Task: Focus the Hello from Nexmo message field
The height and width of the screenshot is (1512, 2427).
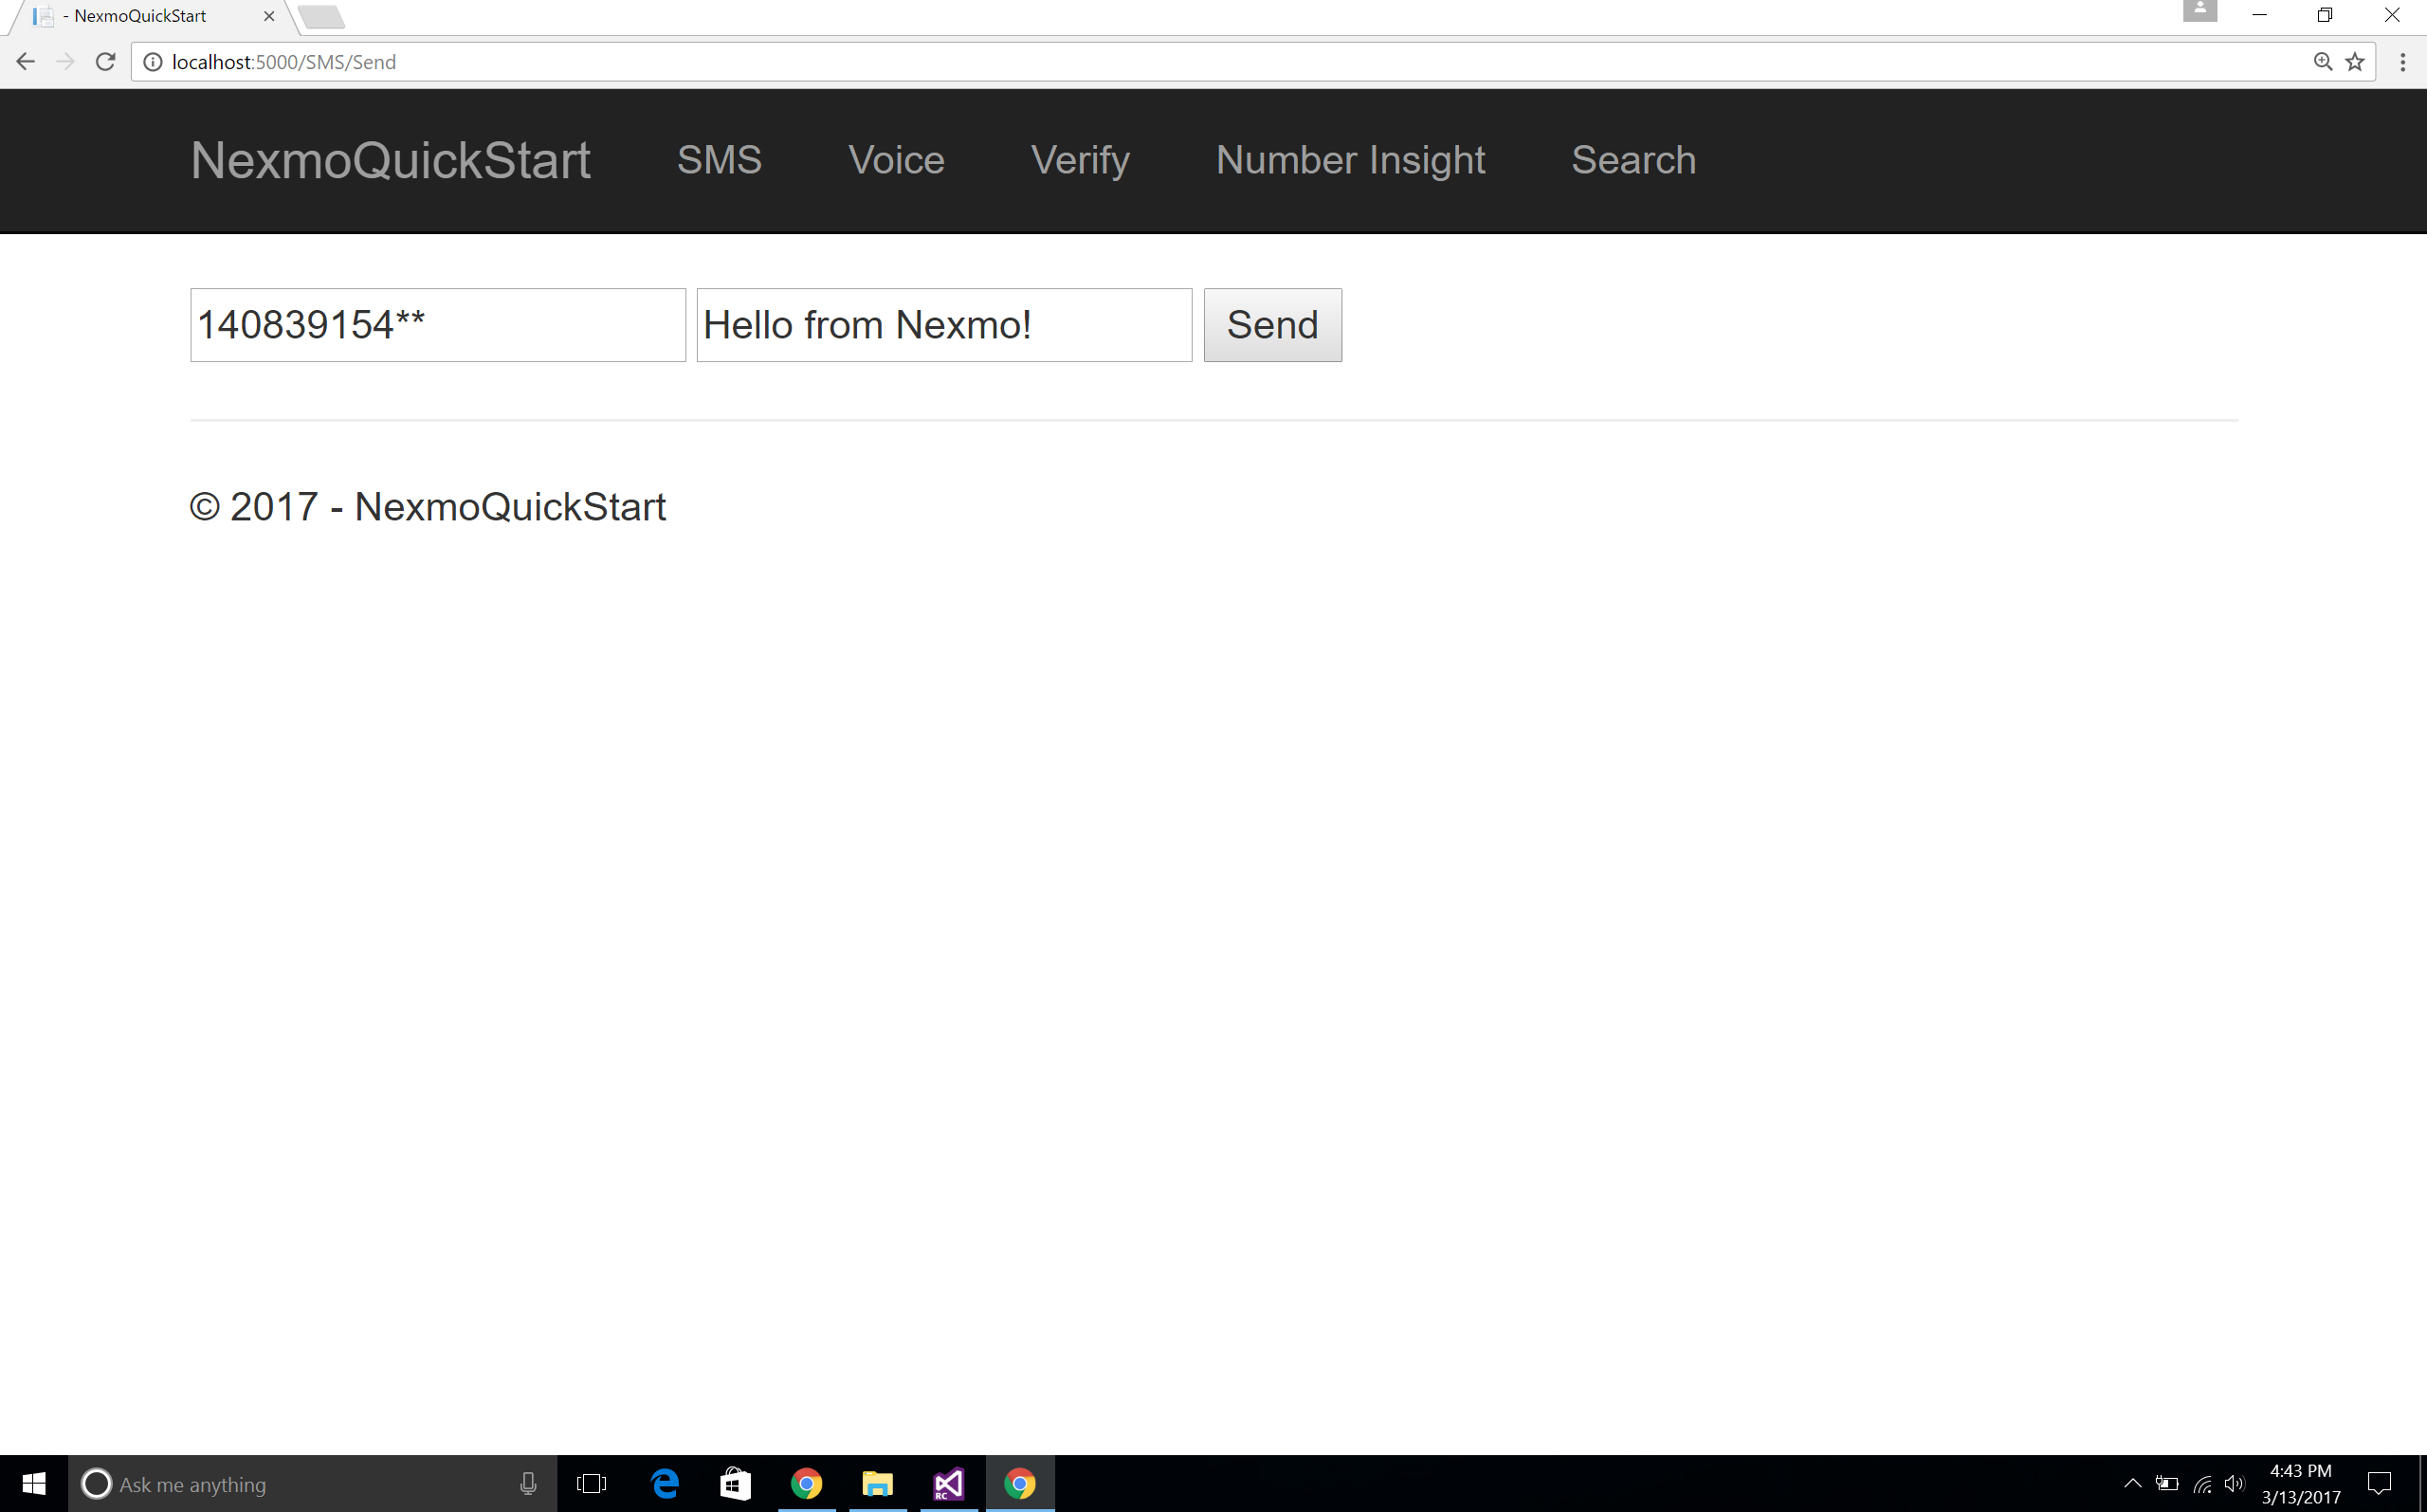Action: [944, 325]
